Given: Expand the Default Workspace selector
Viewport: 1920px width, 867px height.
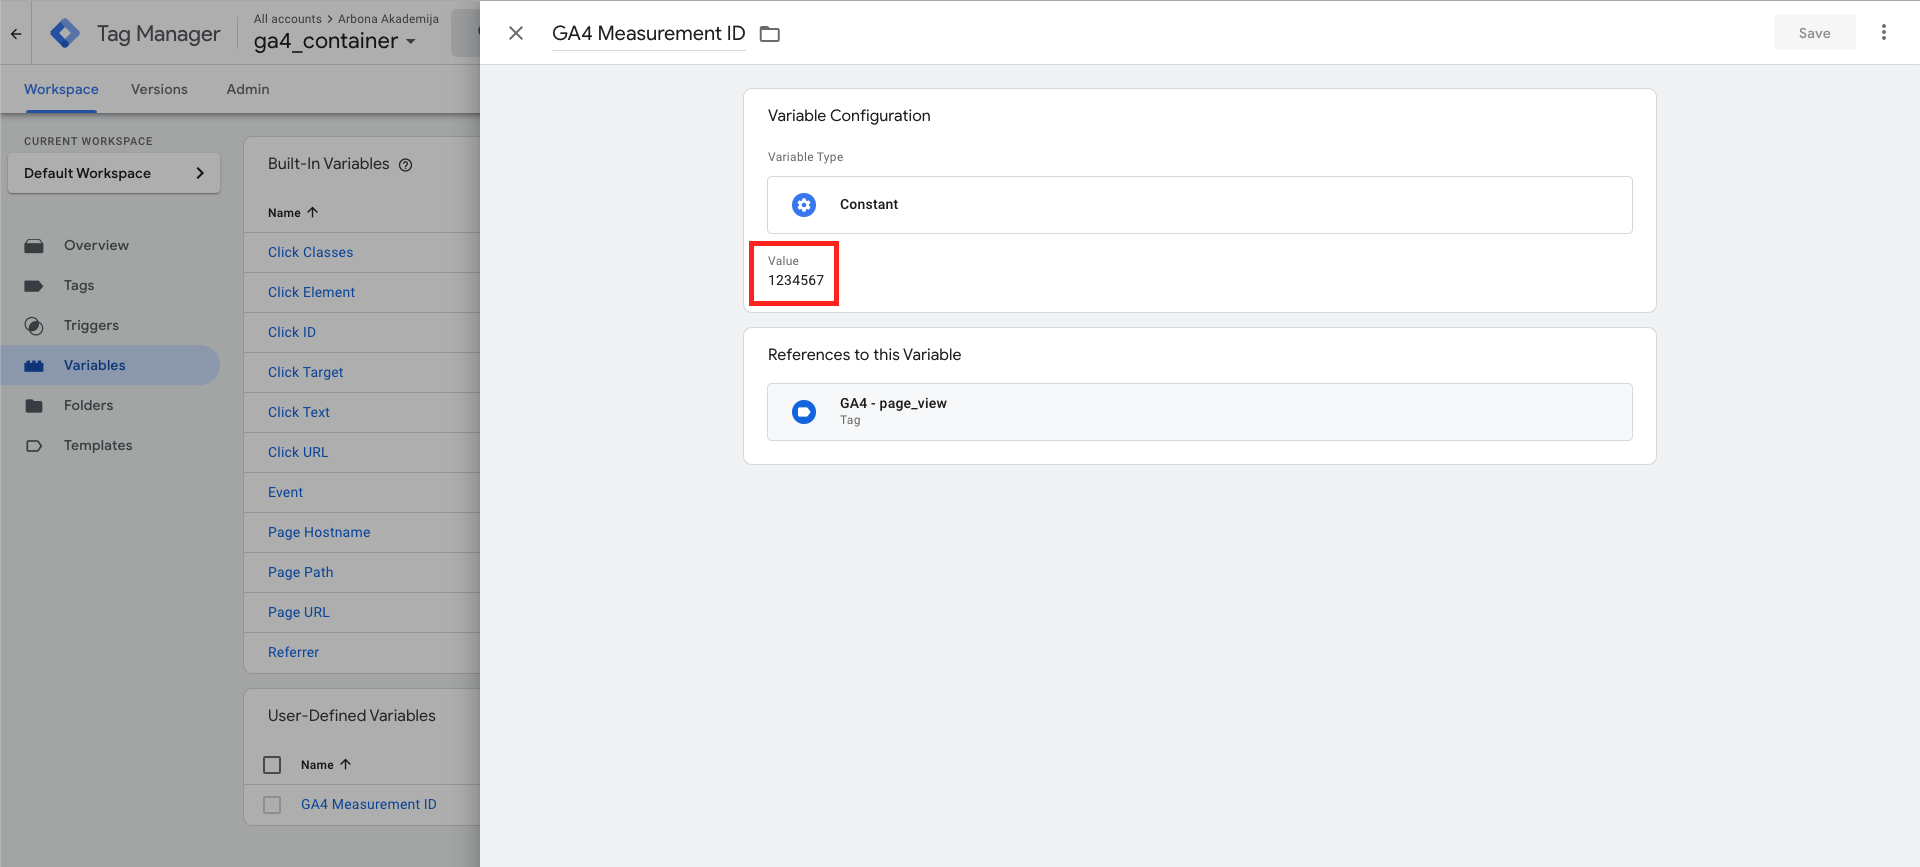Looking at the screenshot, I should pos(114,173).
